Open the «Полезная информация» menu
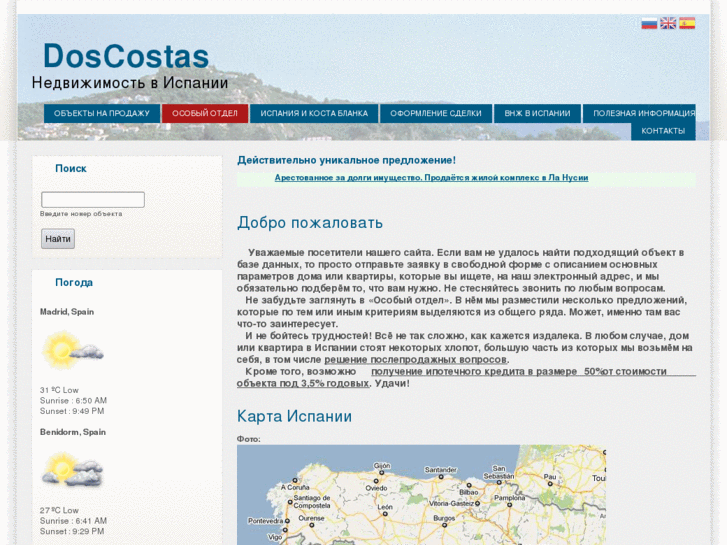This screenshot has height=545, width=727. (643, 113)
